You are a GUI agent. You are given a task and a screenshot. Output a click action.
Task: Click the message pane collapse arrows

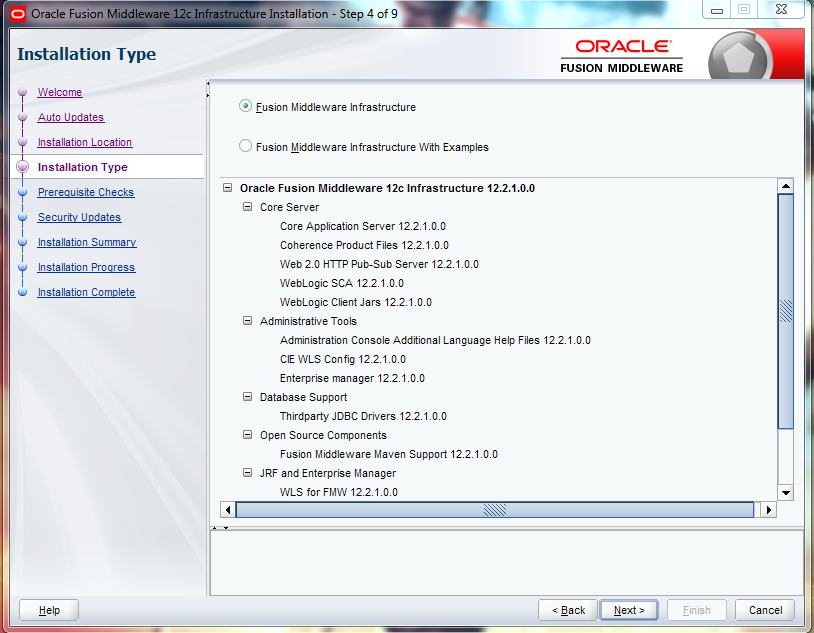pyautogui.click(x=220, y=528)
